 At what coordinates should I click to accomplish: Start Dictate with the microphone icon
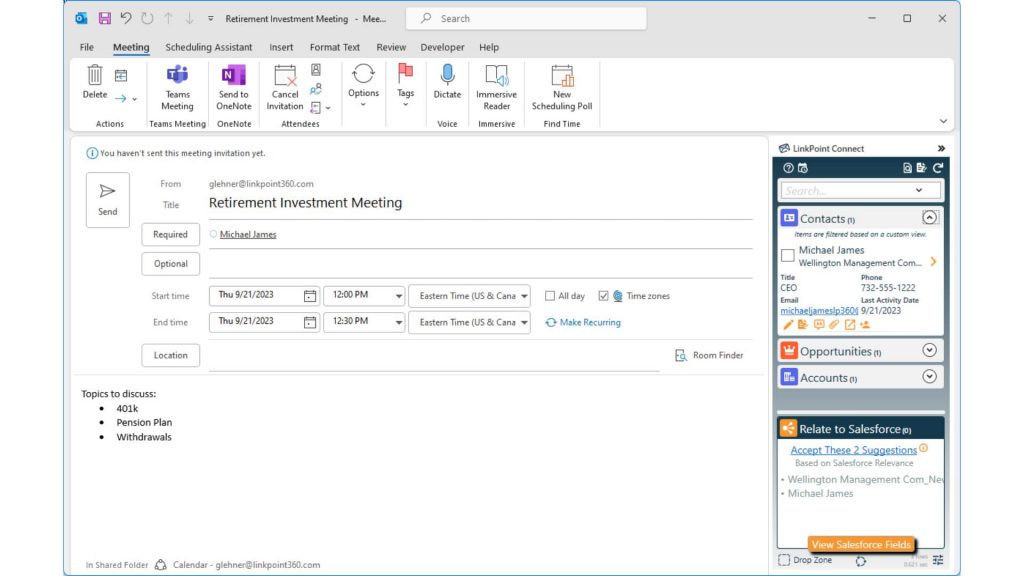[447, 74]
